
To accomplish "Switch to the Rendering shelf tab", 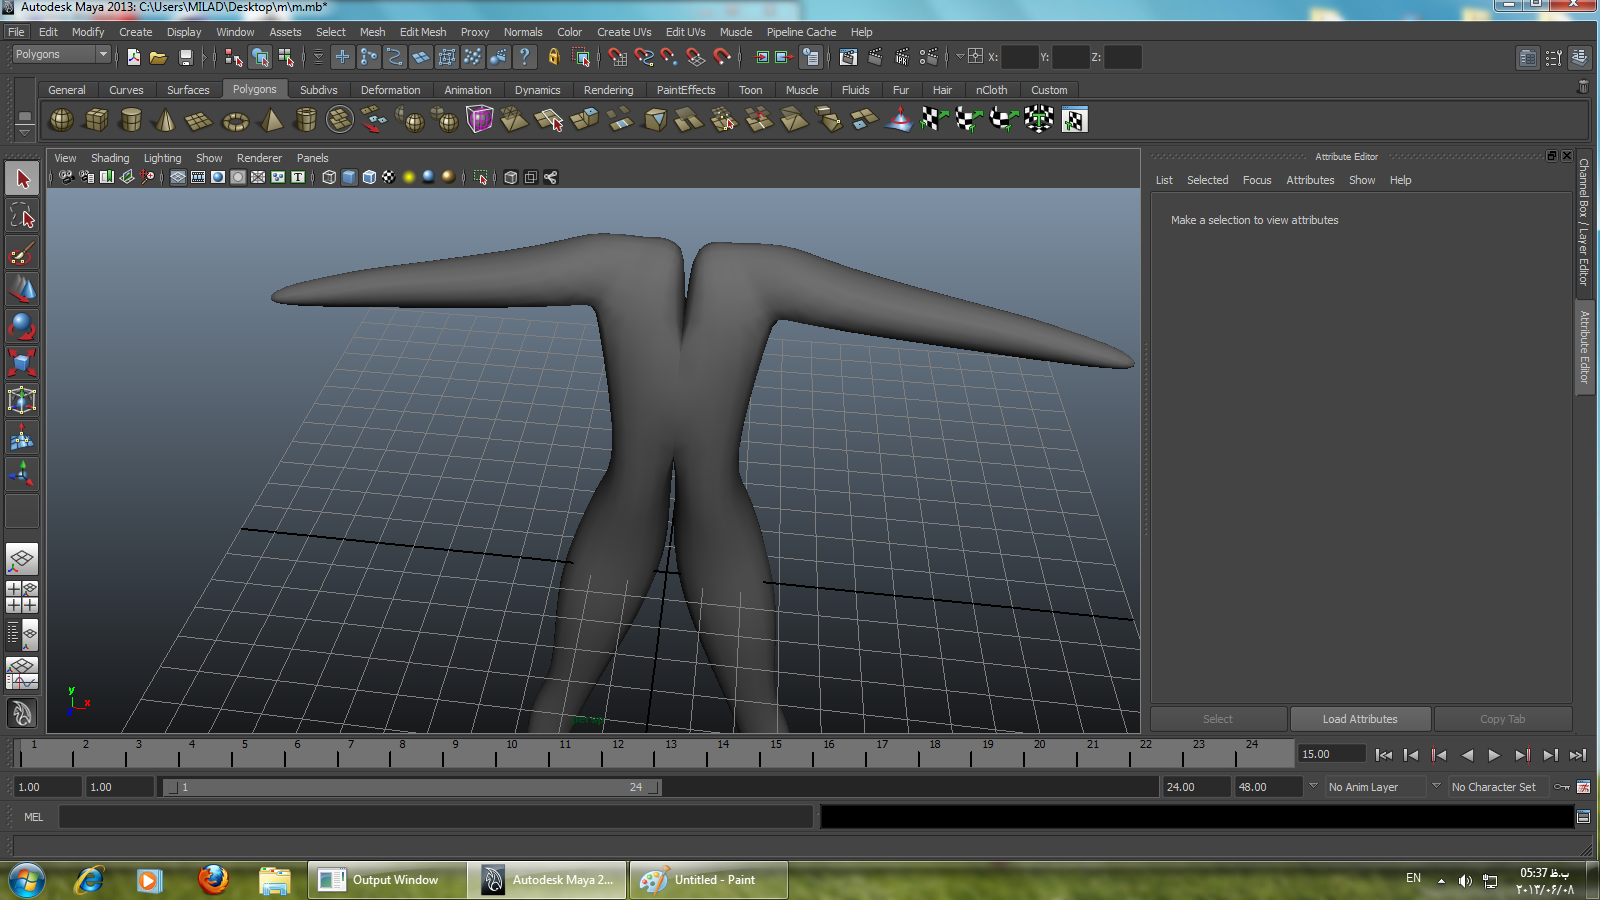I will click(608, 90).
